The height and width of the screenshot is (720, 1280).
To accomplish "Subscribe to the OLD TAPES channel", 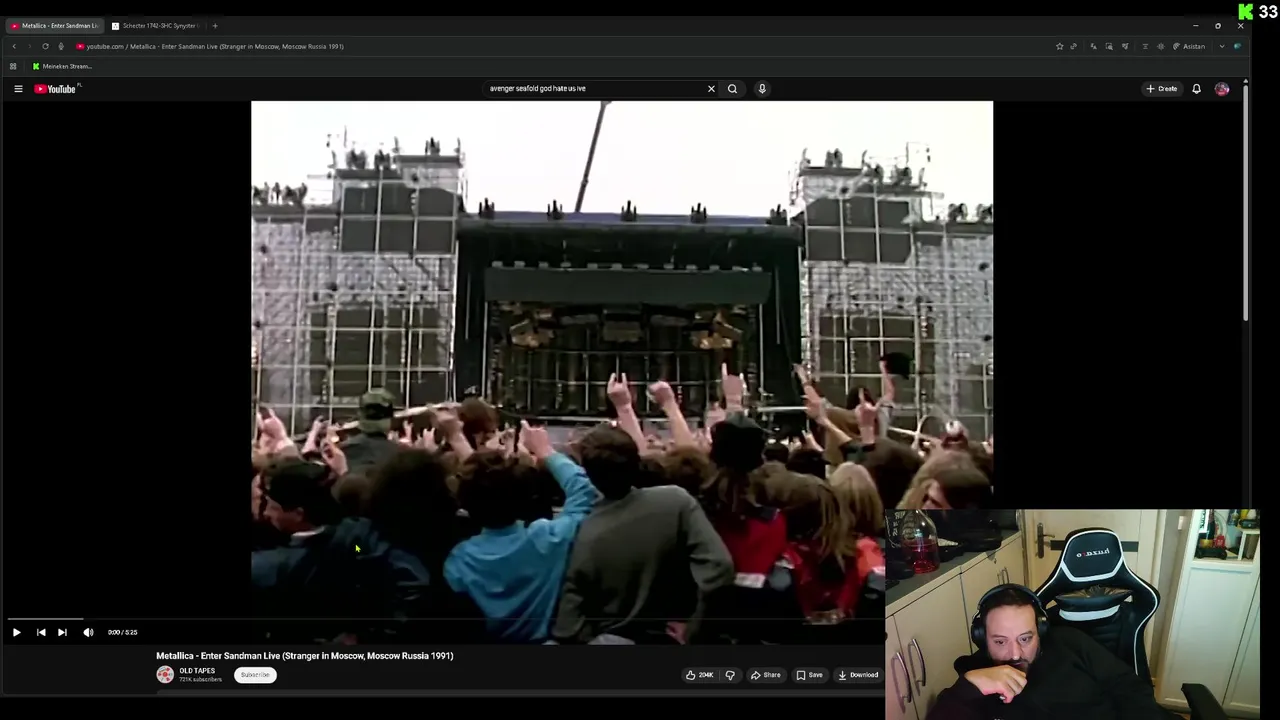I will pyautogui.click(x=255, y=675).
